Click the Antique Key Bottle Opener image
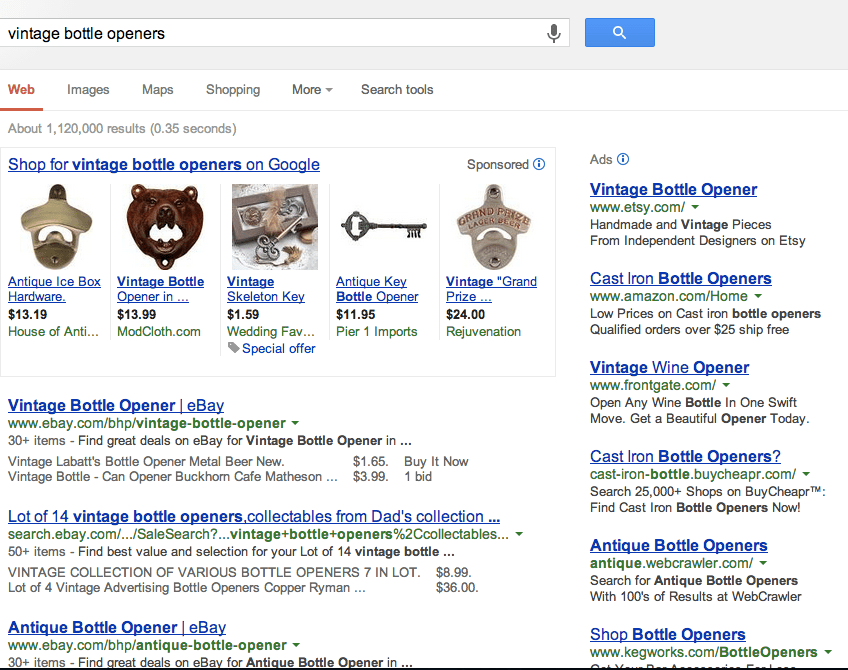The width and height of the screenshot is (848, 670). point(384,226)
